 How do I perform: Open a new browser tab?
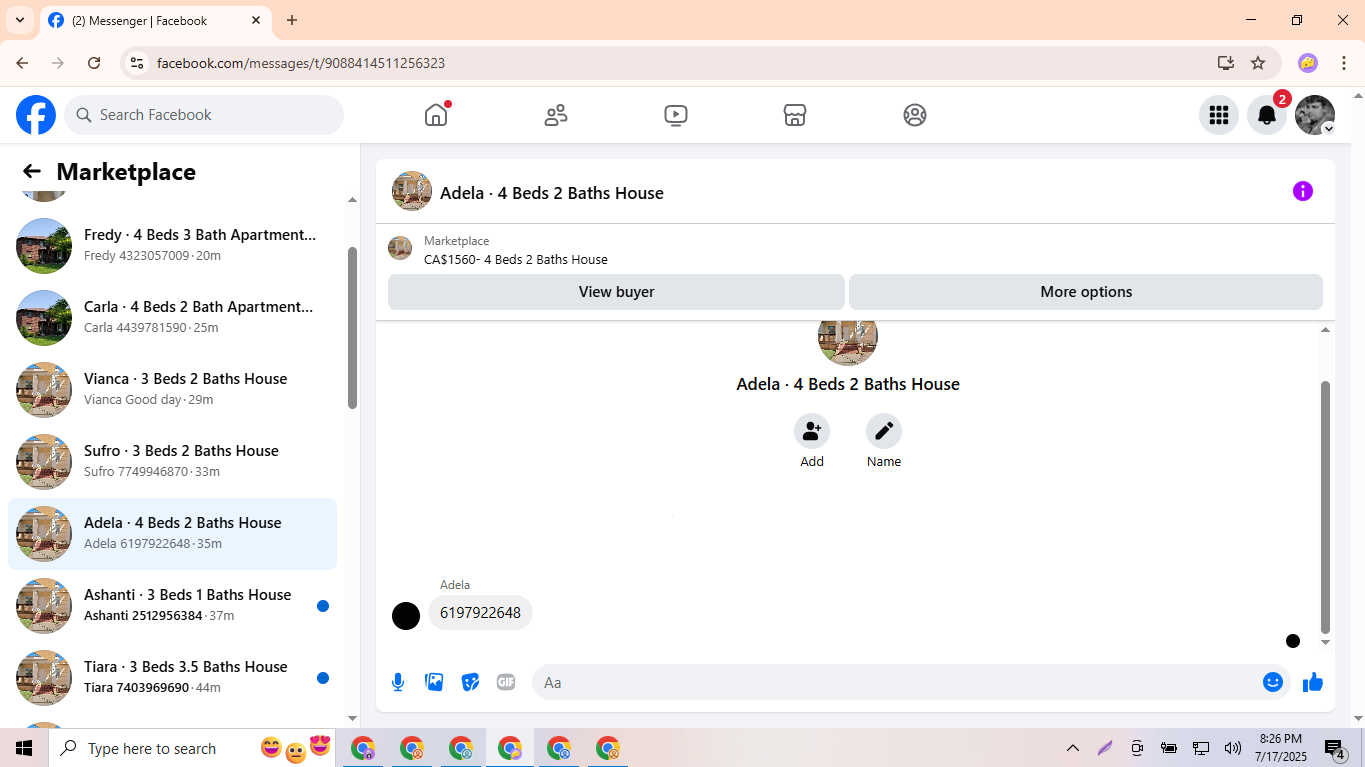[292, 20]
